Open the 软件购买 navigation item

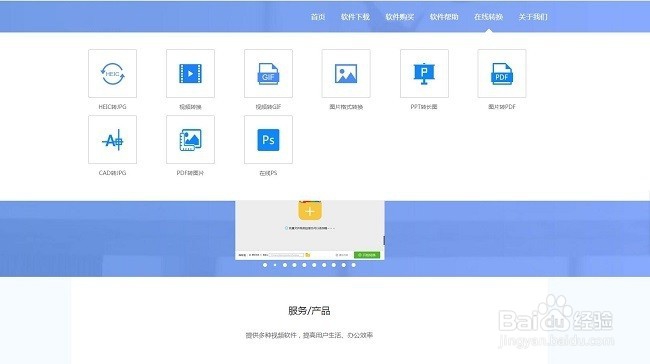point(400,17)
